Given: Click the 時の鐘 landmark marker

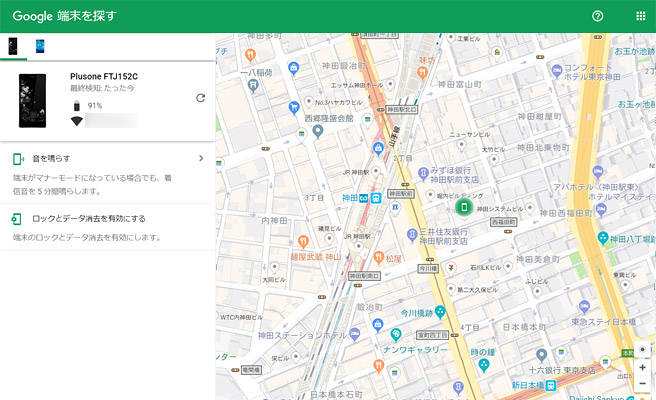Looking at the screenshot, I should (484, 365).
